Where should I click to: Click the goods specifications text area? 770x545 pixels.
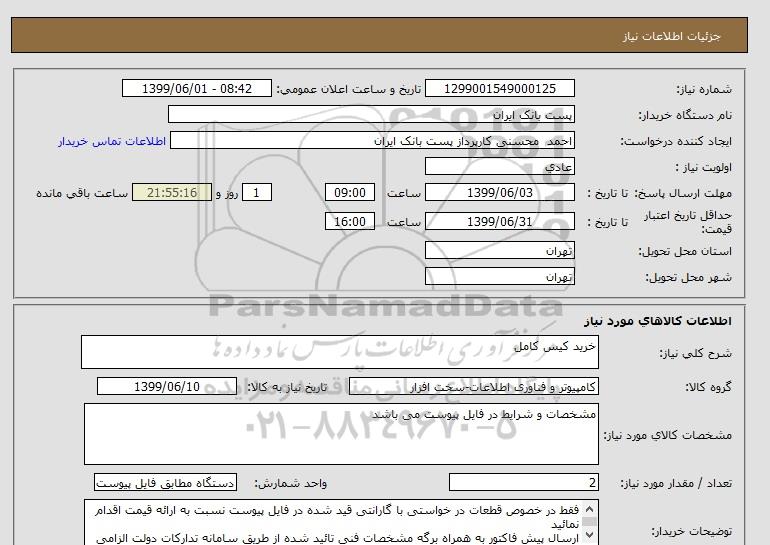point(341,434)
